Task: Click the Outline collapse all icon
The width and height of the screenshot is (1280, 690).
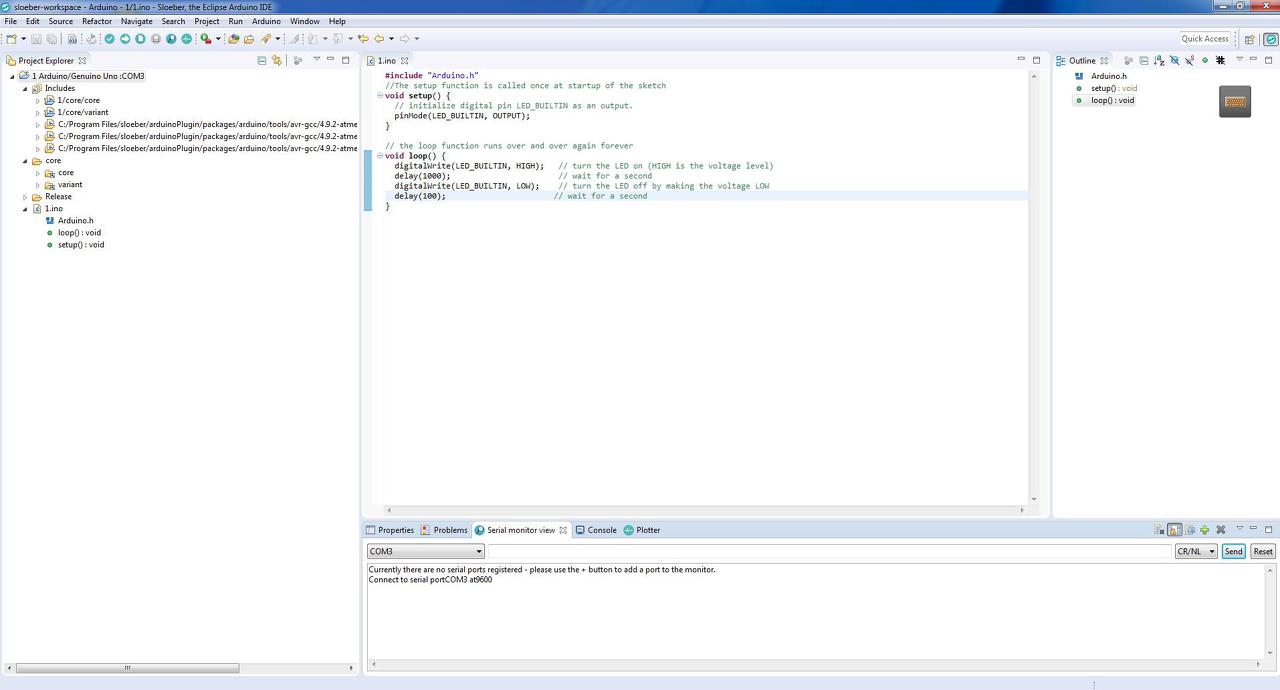Action: pos(1144,60)
